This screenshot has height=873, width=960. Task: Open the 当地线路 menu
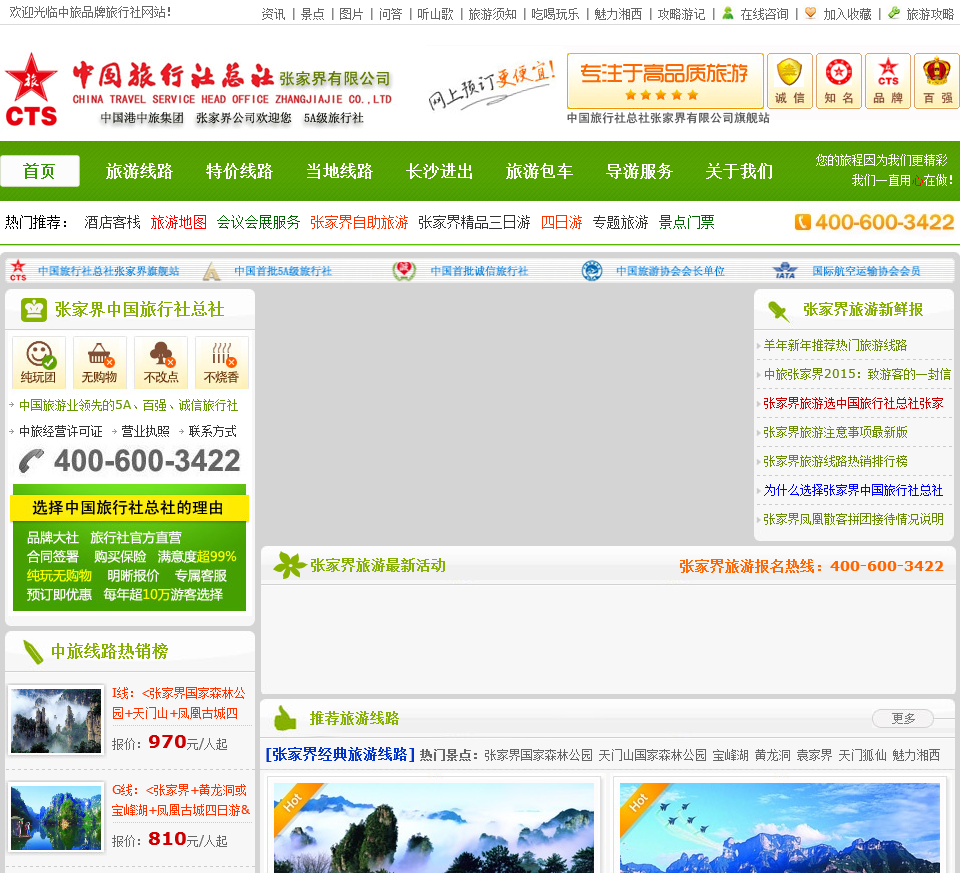(339, 171)
